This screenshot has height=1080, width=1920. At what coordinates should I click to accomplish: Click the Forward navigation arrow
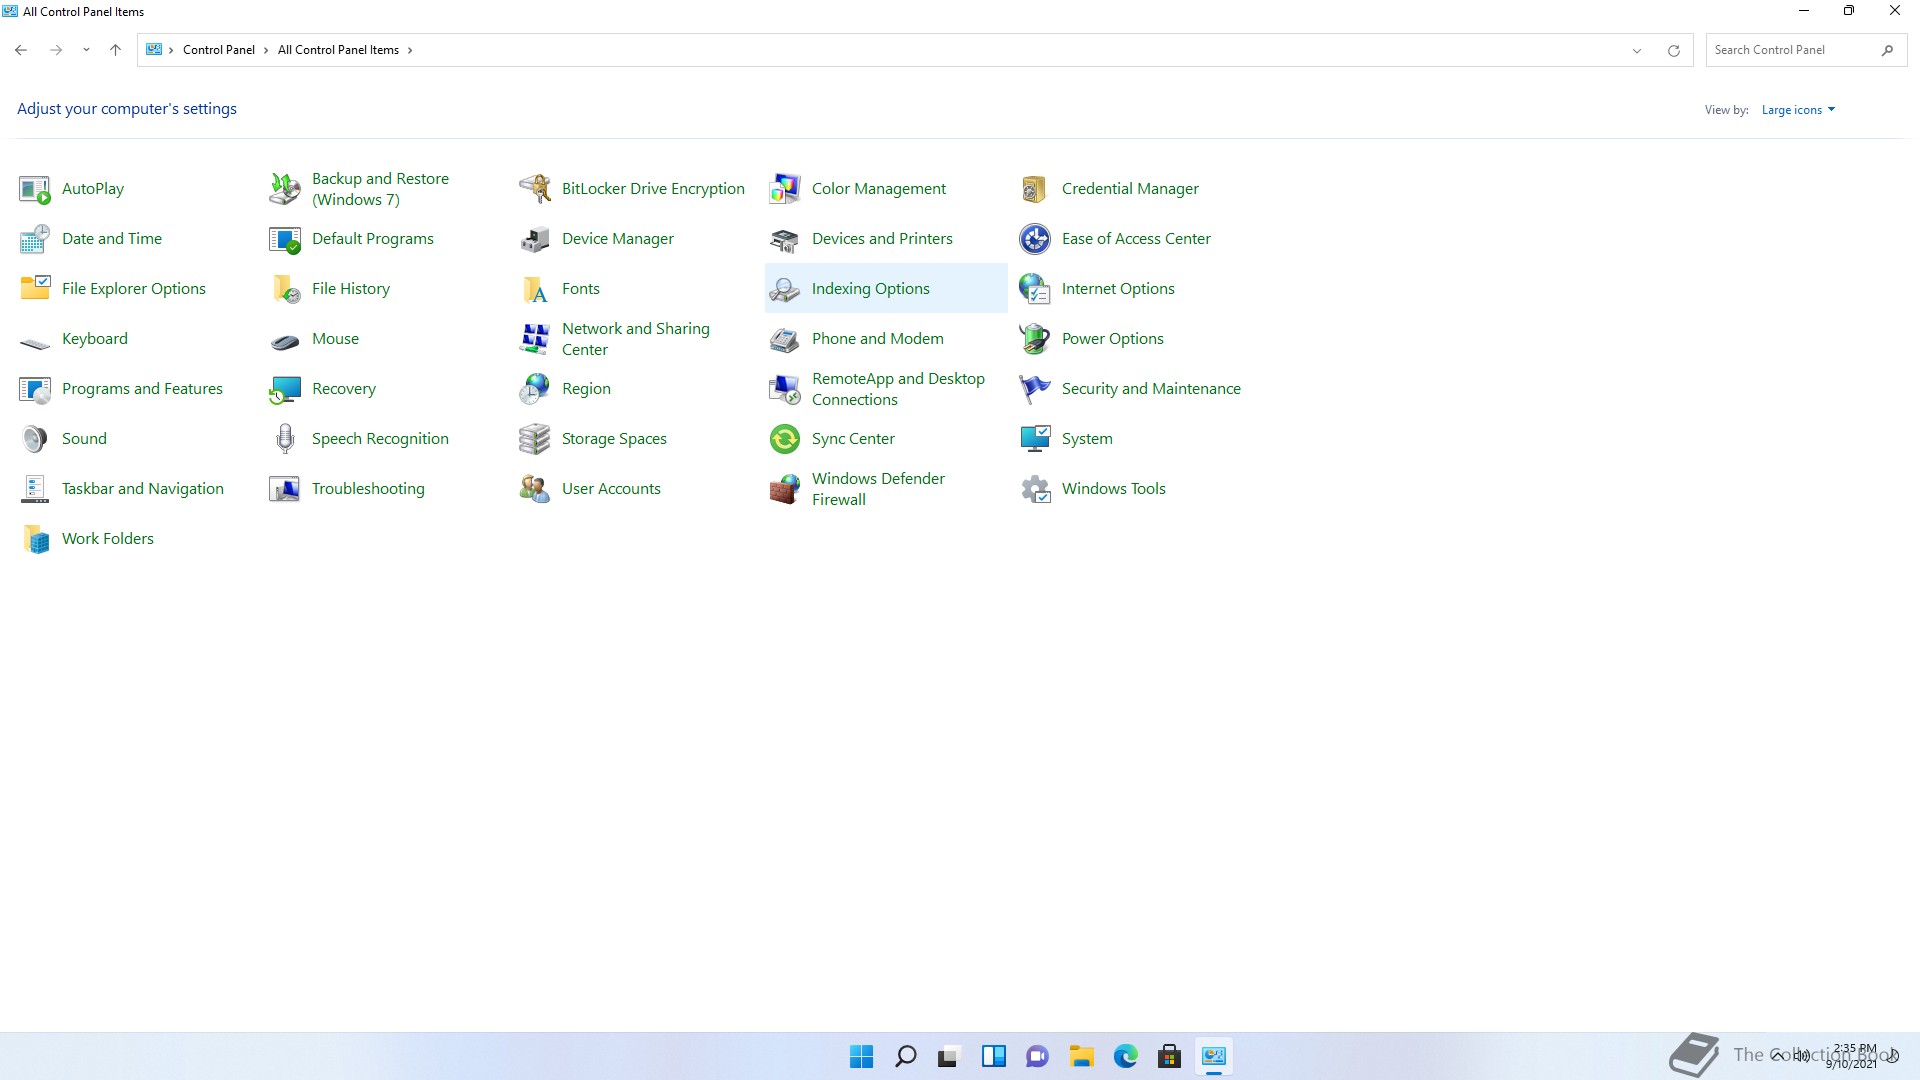56,50
